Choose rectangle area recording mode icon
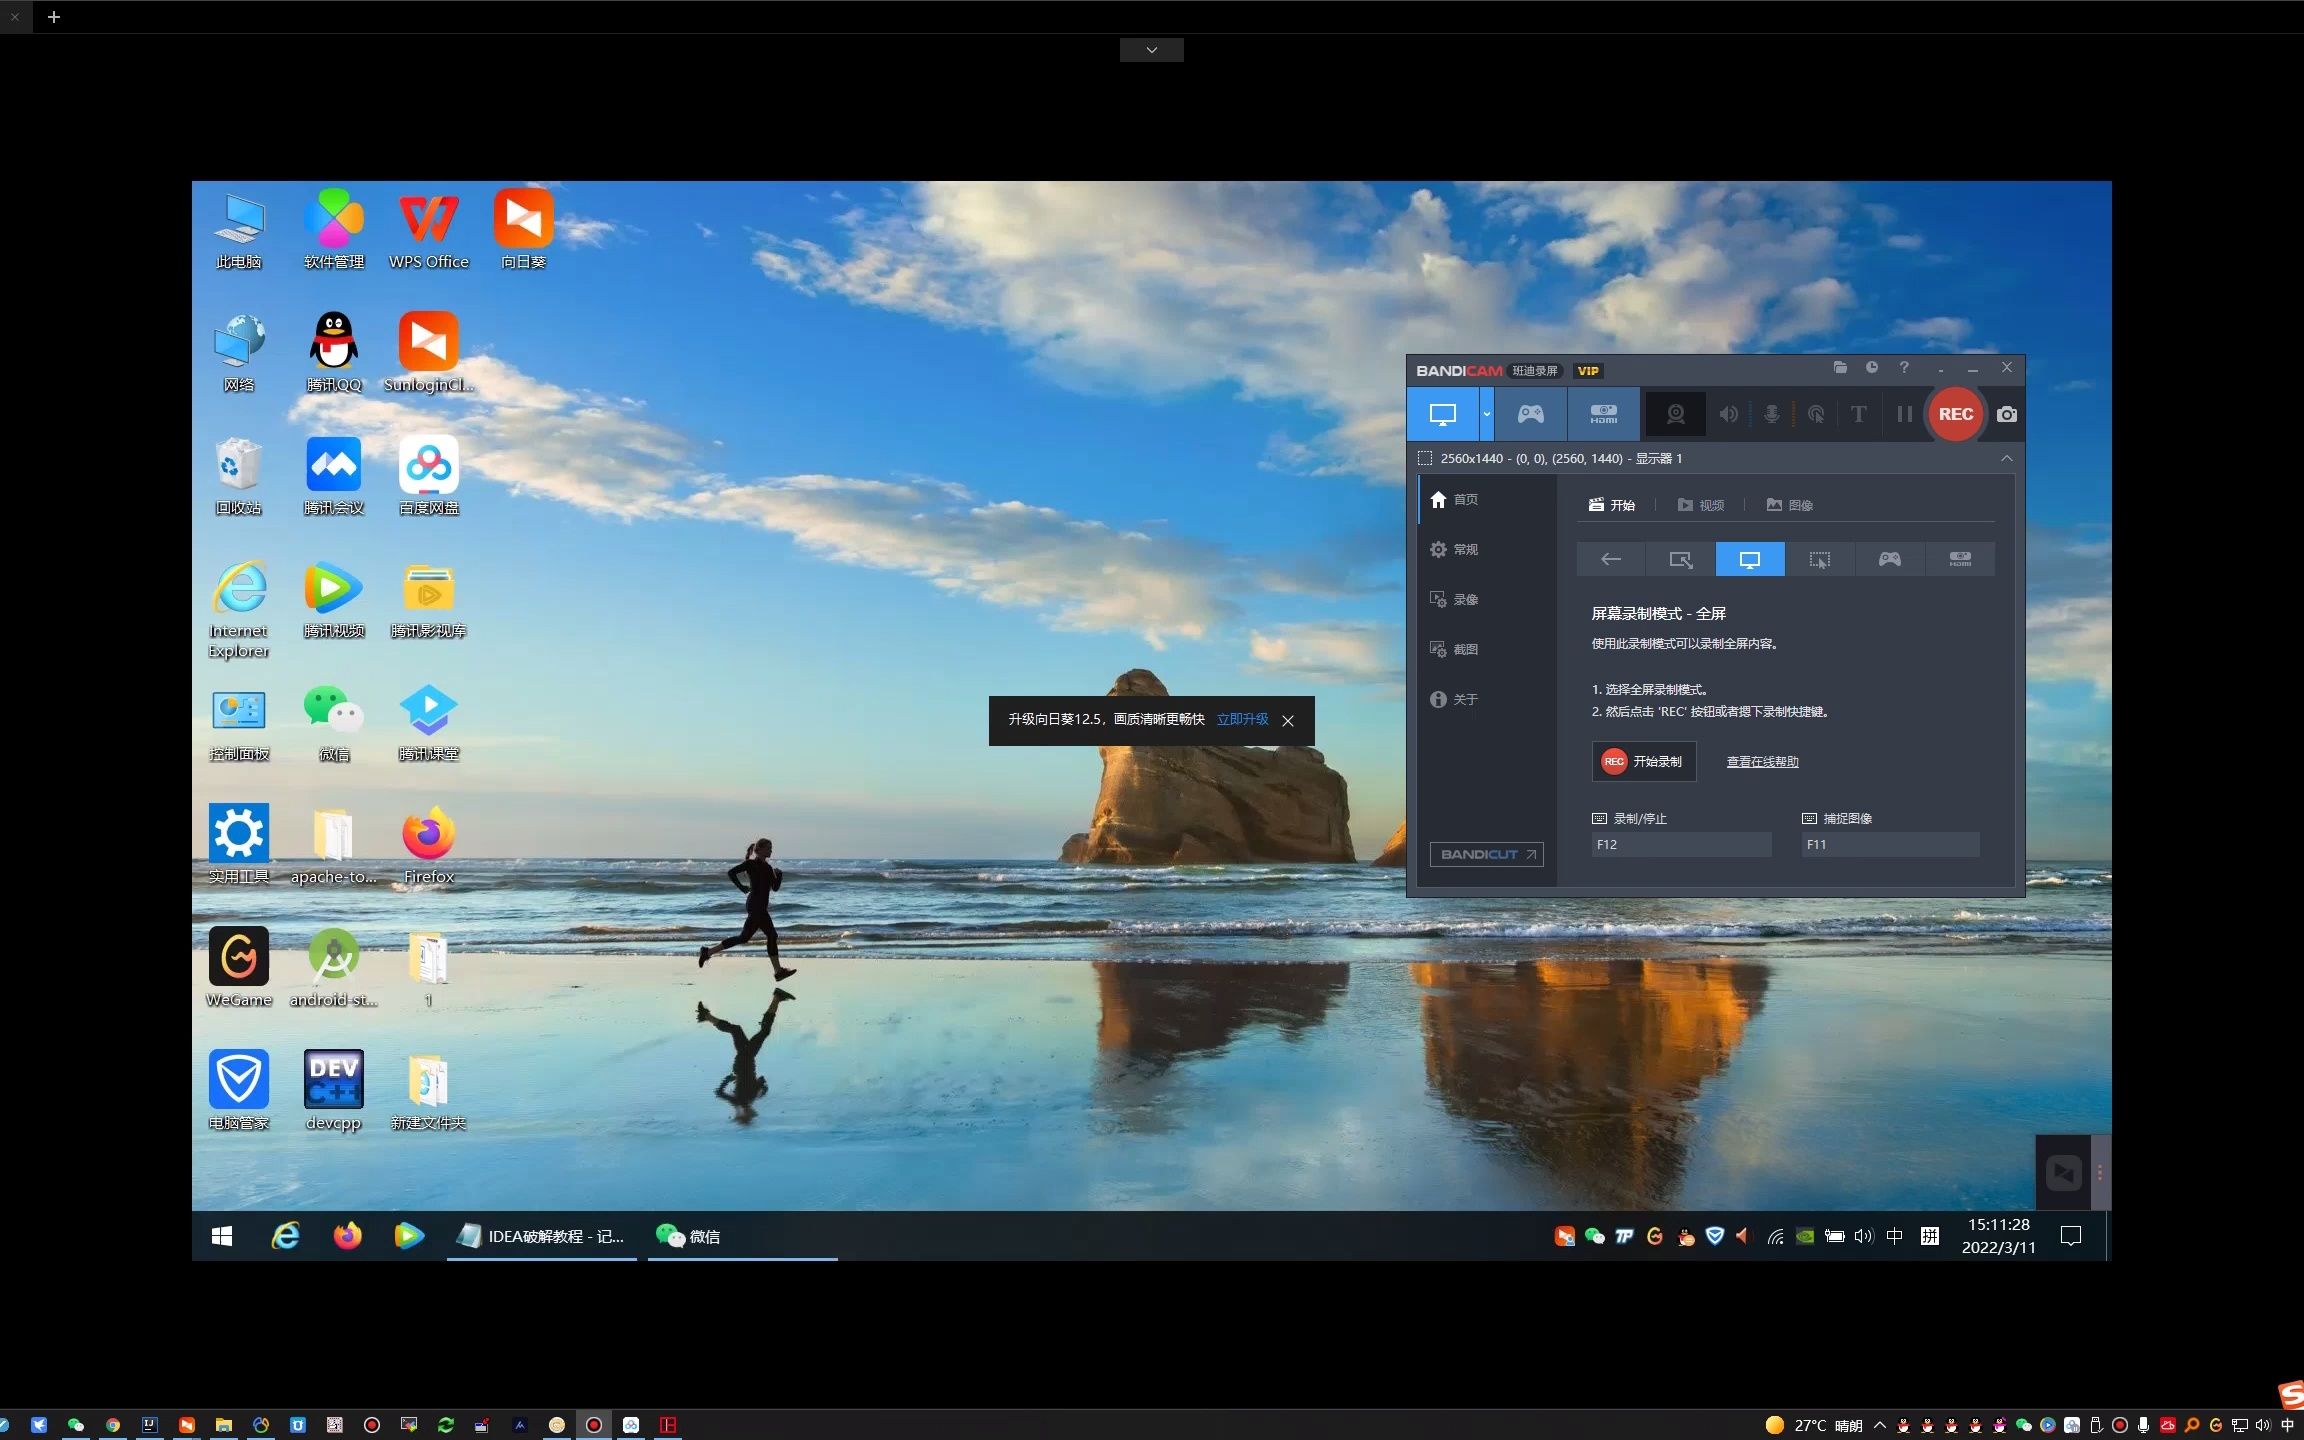The image size is (2304, 1440). [x=1680, y=560]
